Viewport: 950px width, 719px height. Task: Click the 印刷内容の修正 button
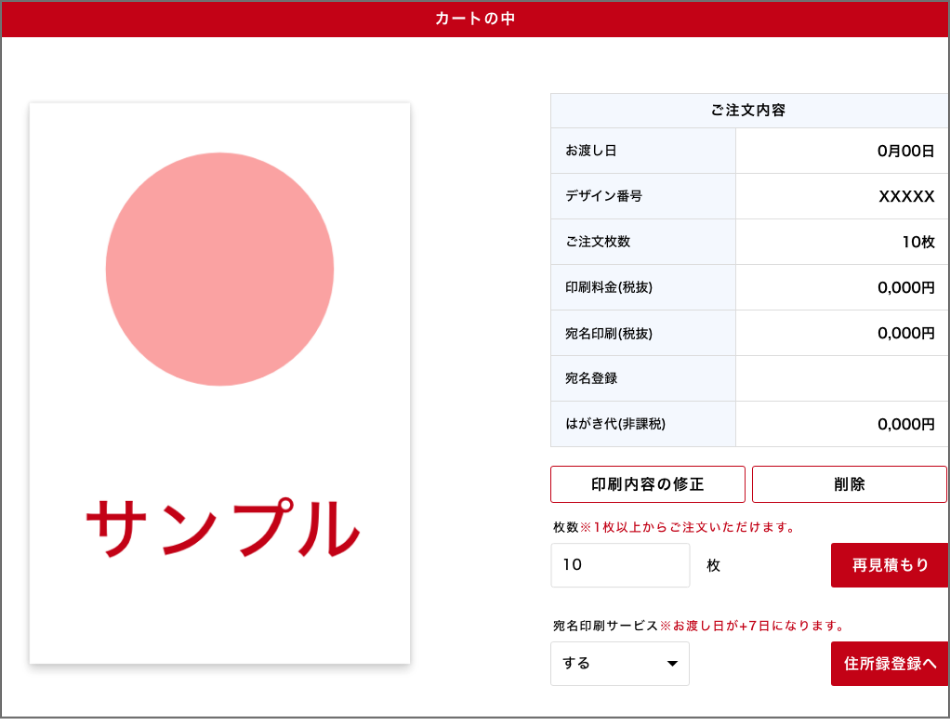pyautogui.click(x=647, y=484)
